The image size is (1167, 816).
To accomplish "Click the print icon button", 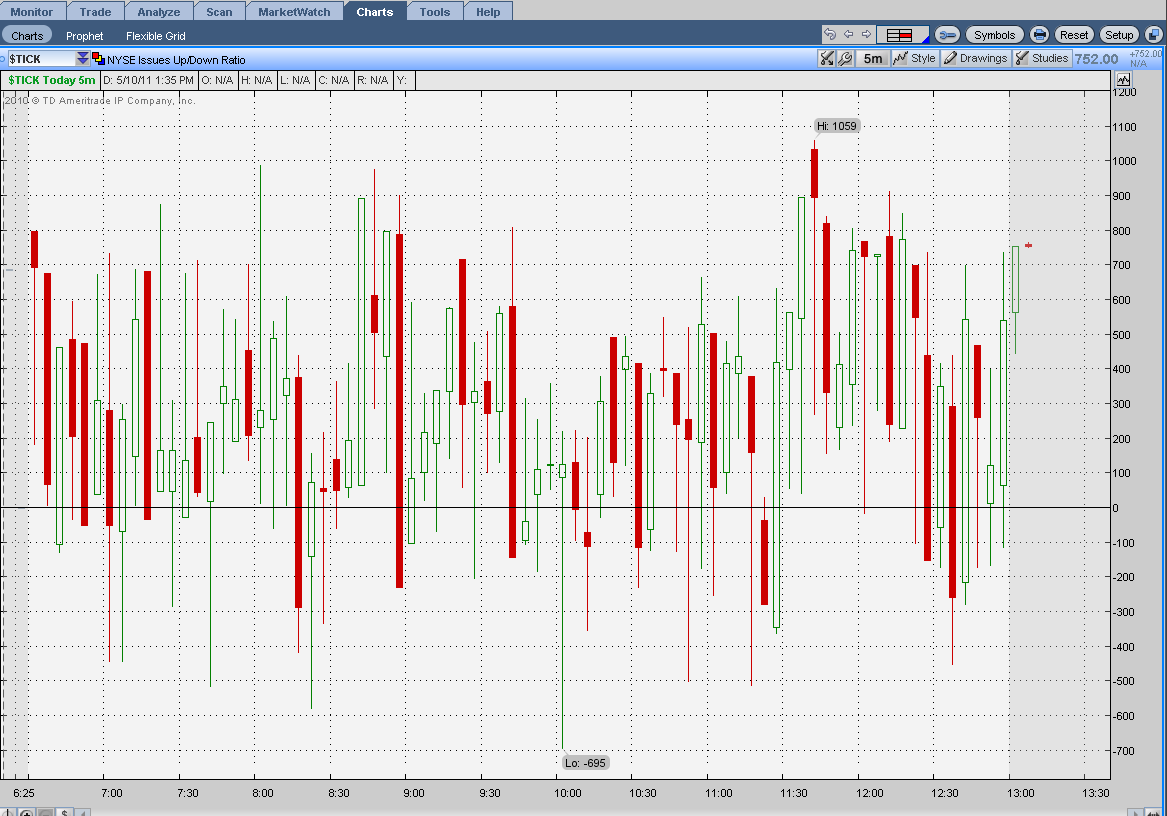I will coord(1040,35).
